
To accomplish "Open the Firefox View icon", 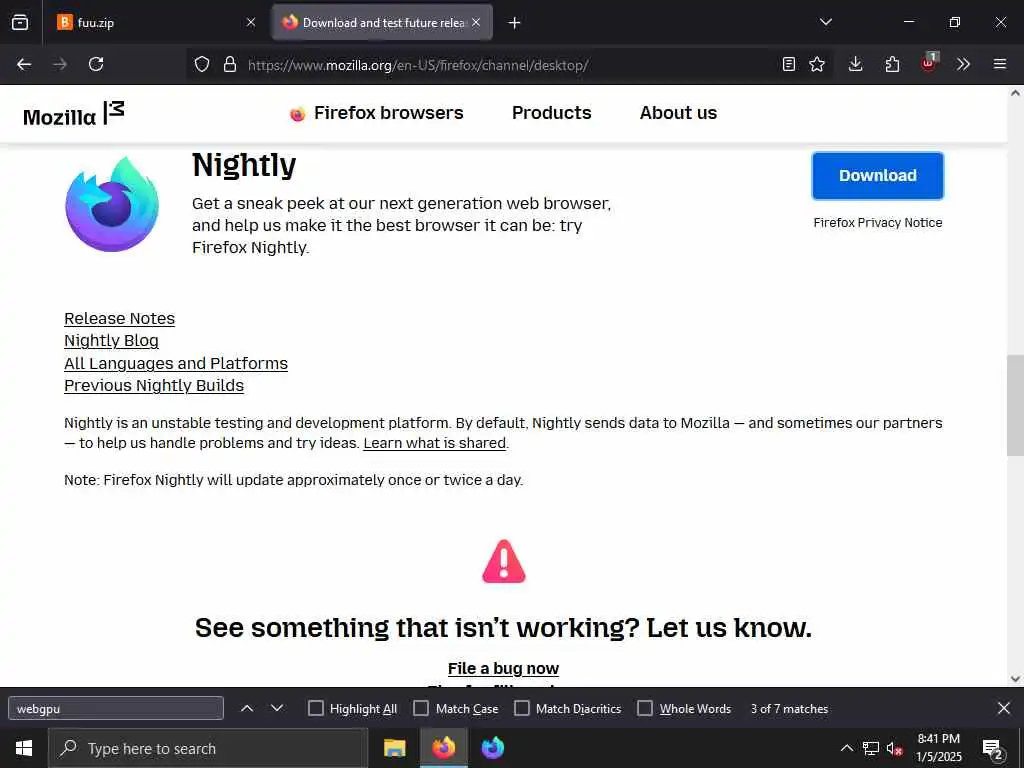I will (20, 22).
